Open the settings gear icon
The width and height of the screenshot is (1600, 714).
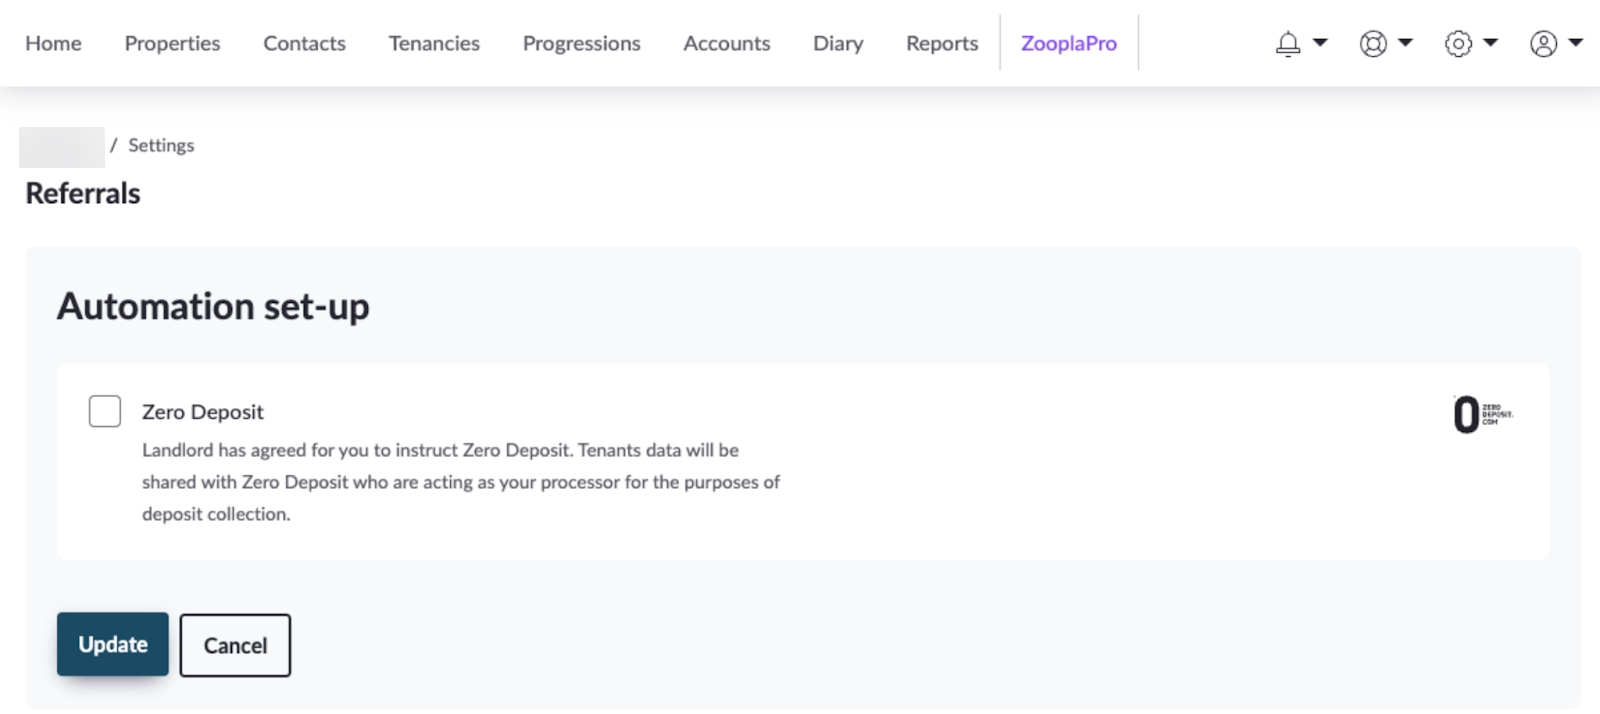pos(1458,44)
